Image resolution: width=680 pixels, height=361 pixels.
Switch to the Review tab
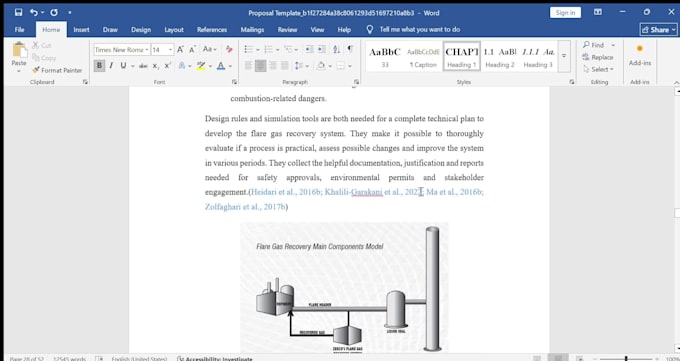point(287,30)
